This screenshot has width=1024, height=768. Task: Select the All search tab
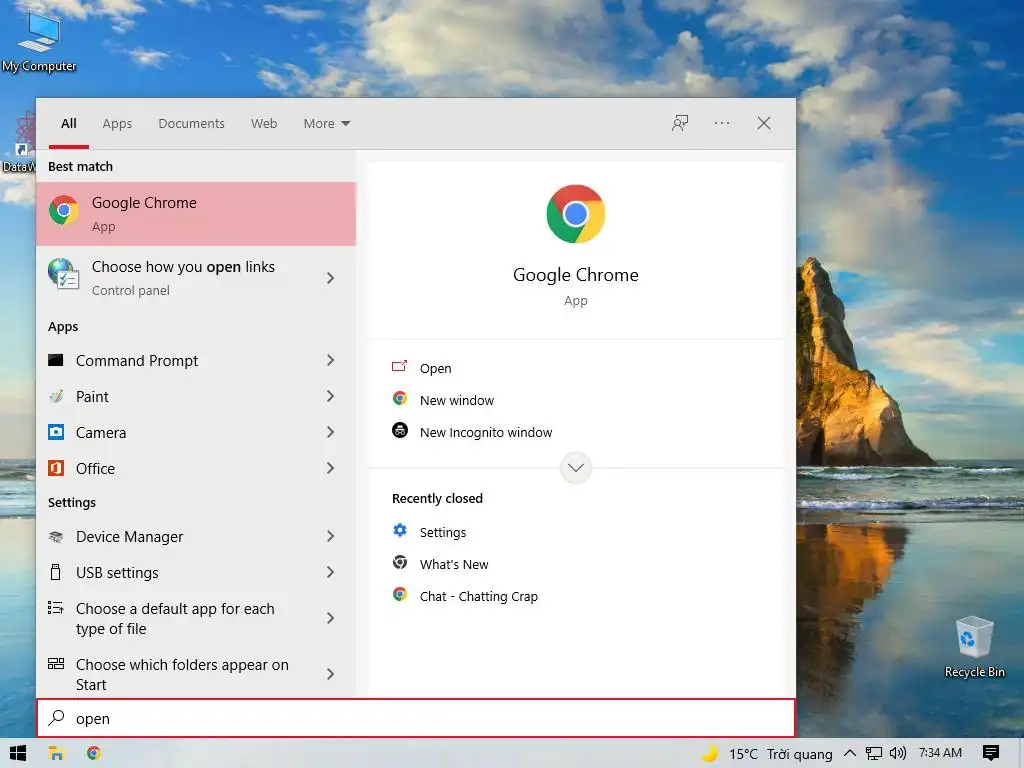(69, 123)
